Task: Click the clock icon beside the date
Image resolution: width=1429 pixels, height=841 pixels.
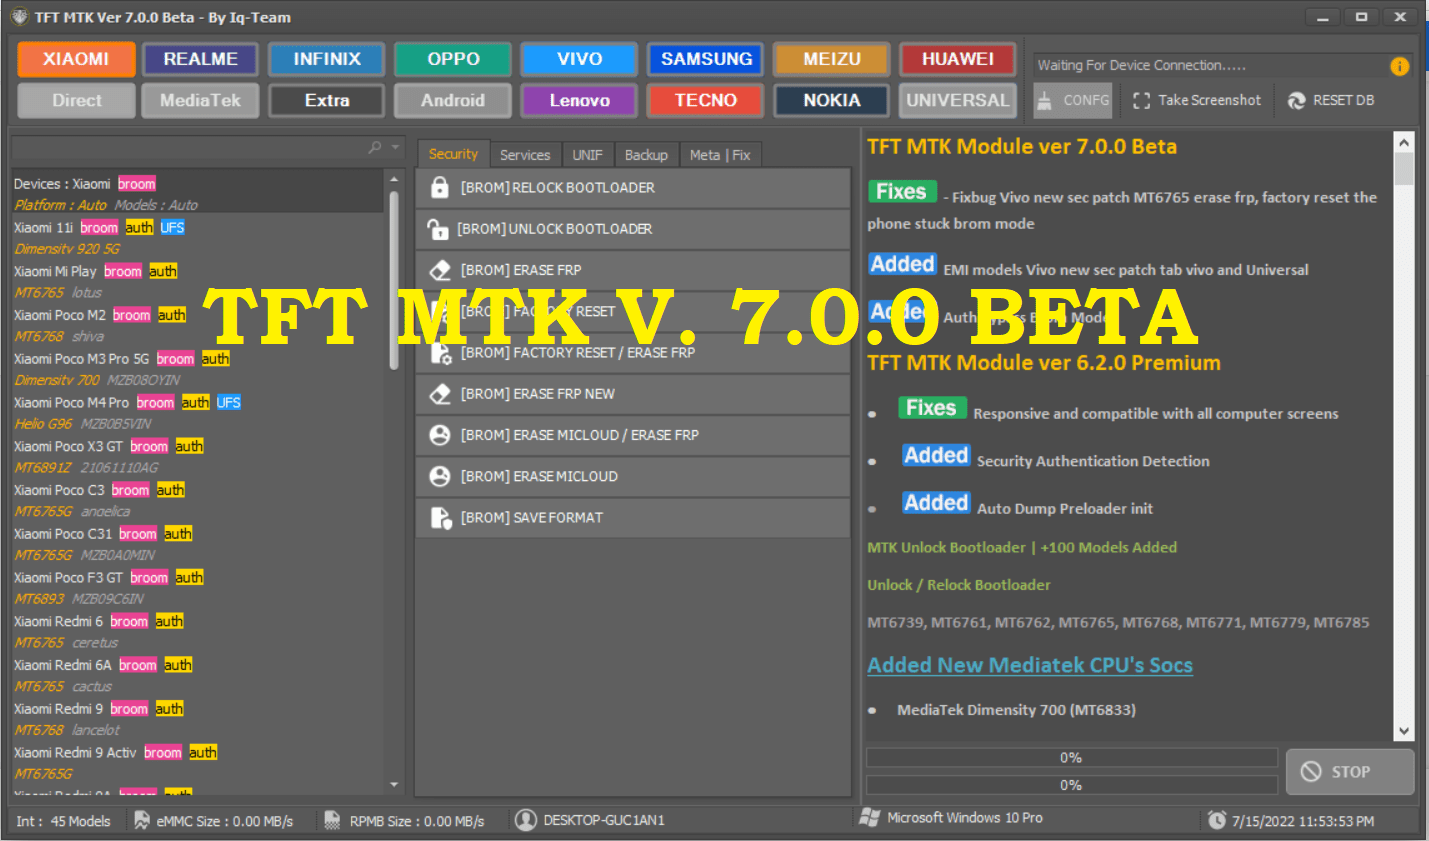Action: 1217,820
